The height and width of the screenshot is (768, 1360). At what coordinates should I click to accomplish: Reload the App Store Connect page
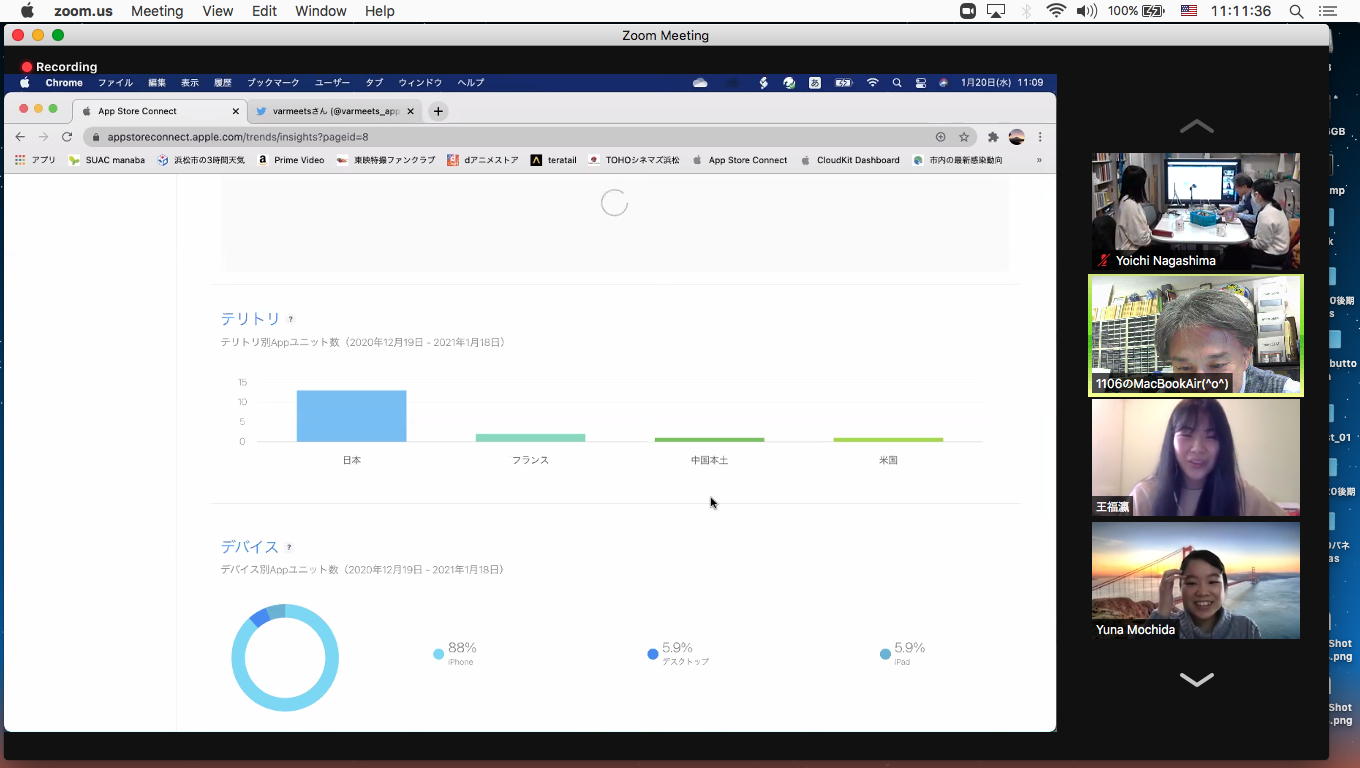click(x=67, y=137)
